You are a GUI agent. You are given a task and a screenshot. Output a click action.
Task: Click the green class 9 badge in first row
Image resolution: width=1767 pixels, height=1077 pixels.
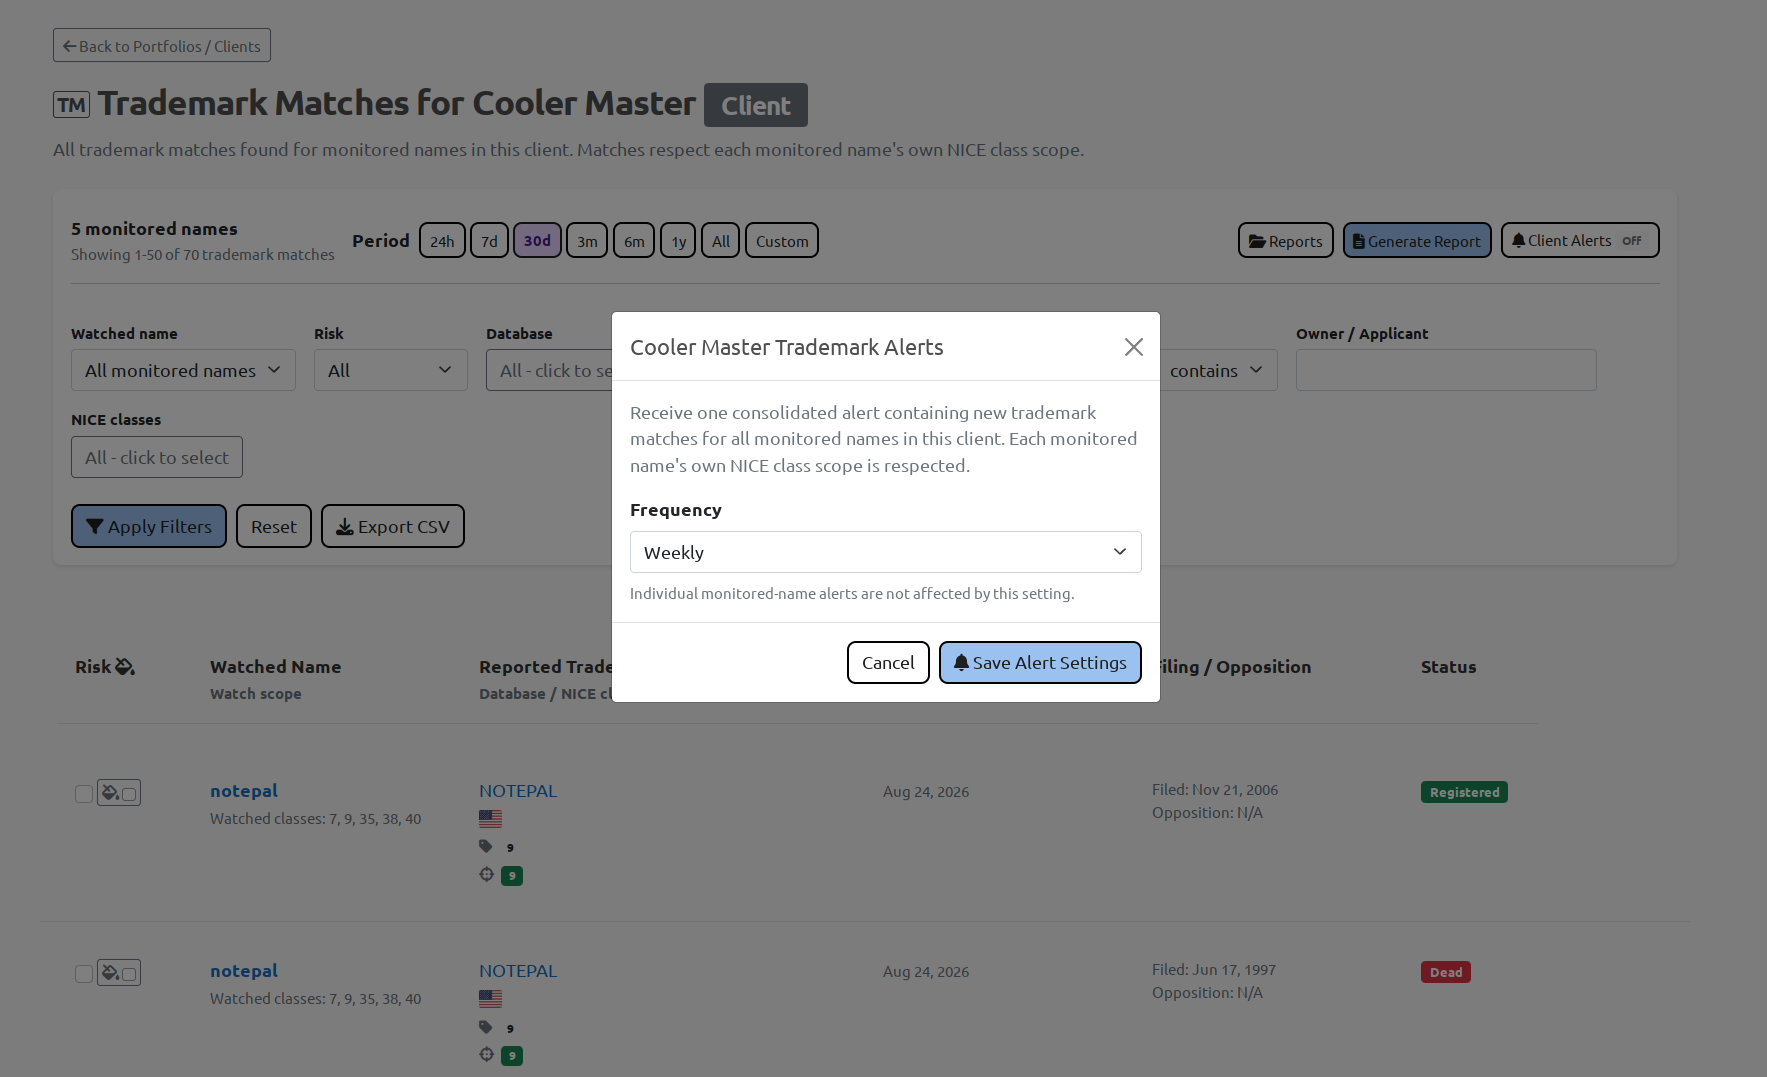click(512, 875)
